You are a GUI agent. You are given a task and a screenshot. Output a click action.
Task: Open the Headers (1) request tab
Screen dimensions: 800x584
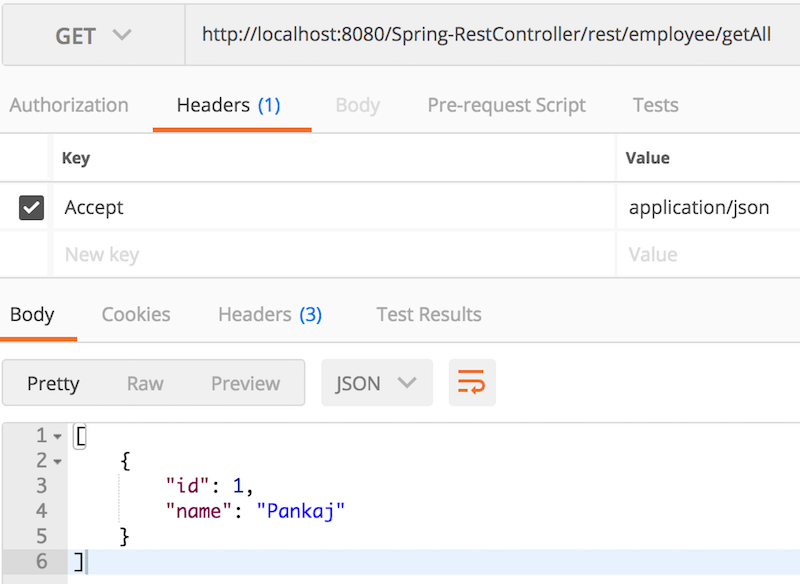click(231, 105)
